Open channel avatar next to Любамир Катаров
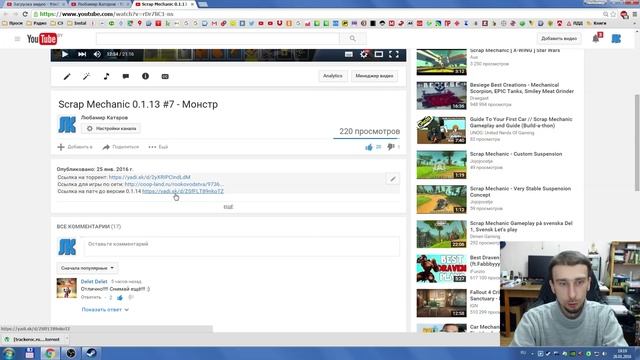This screenshot has height=360, width=640. (x=67, y=124)
